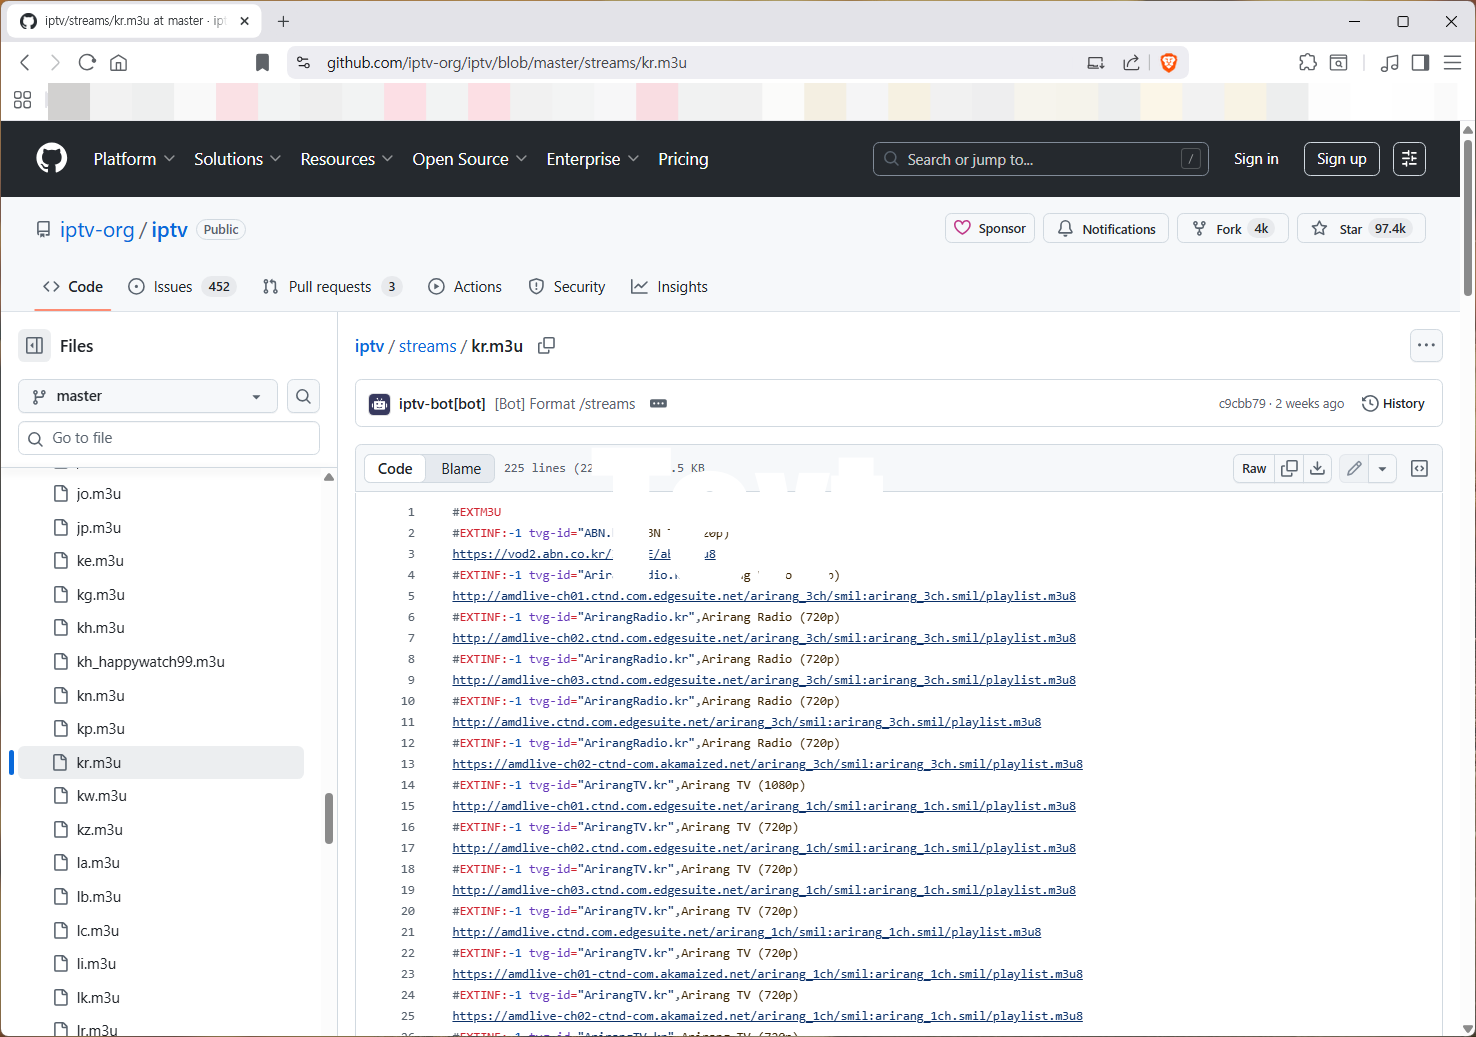
Task: Copy raw file contents
Action: pyautogui.click(x=1290, y=469)
